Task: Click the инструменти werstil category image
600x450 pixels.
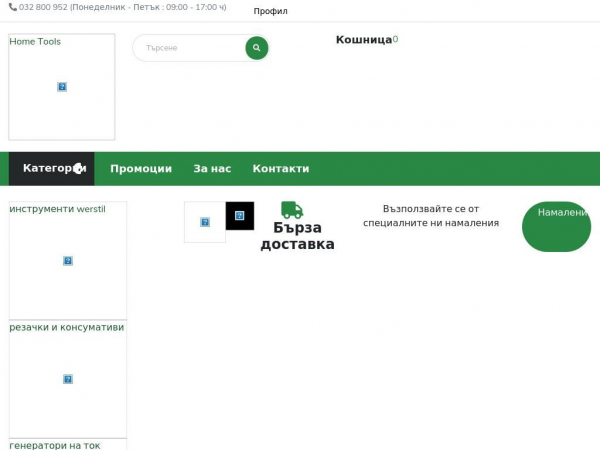Action: 68,261
